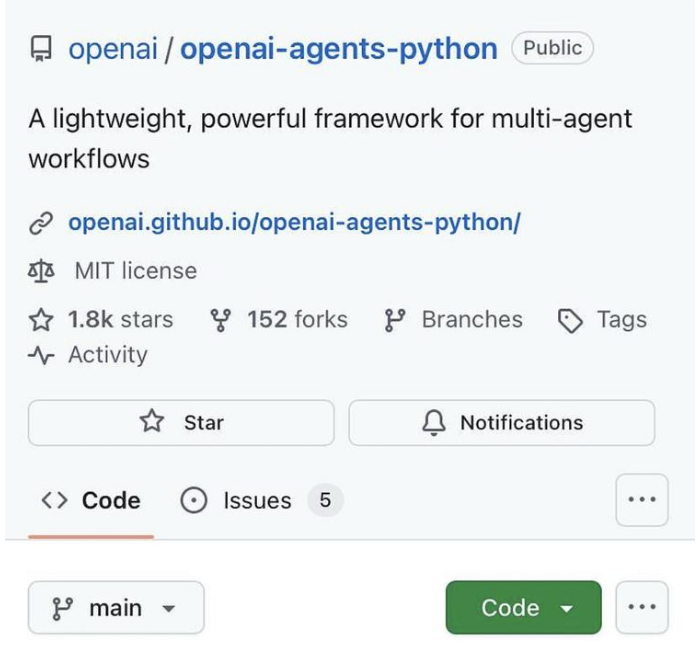Go to the openai owner profile
Image resolution: width=698 pixels, height=656 pixels.
[x=113, y=49]
